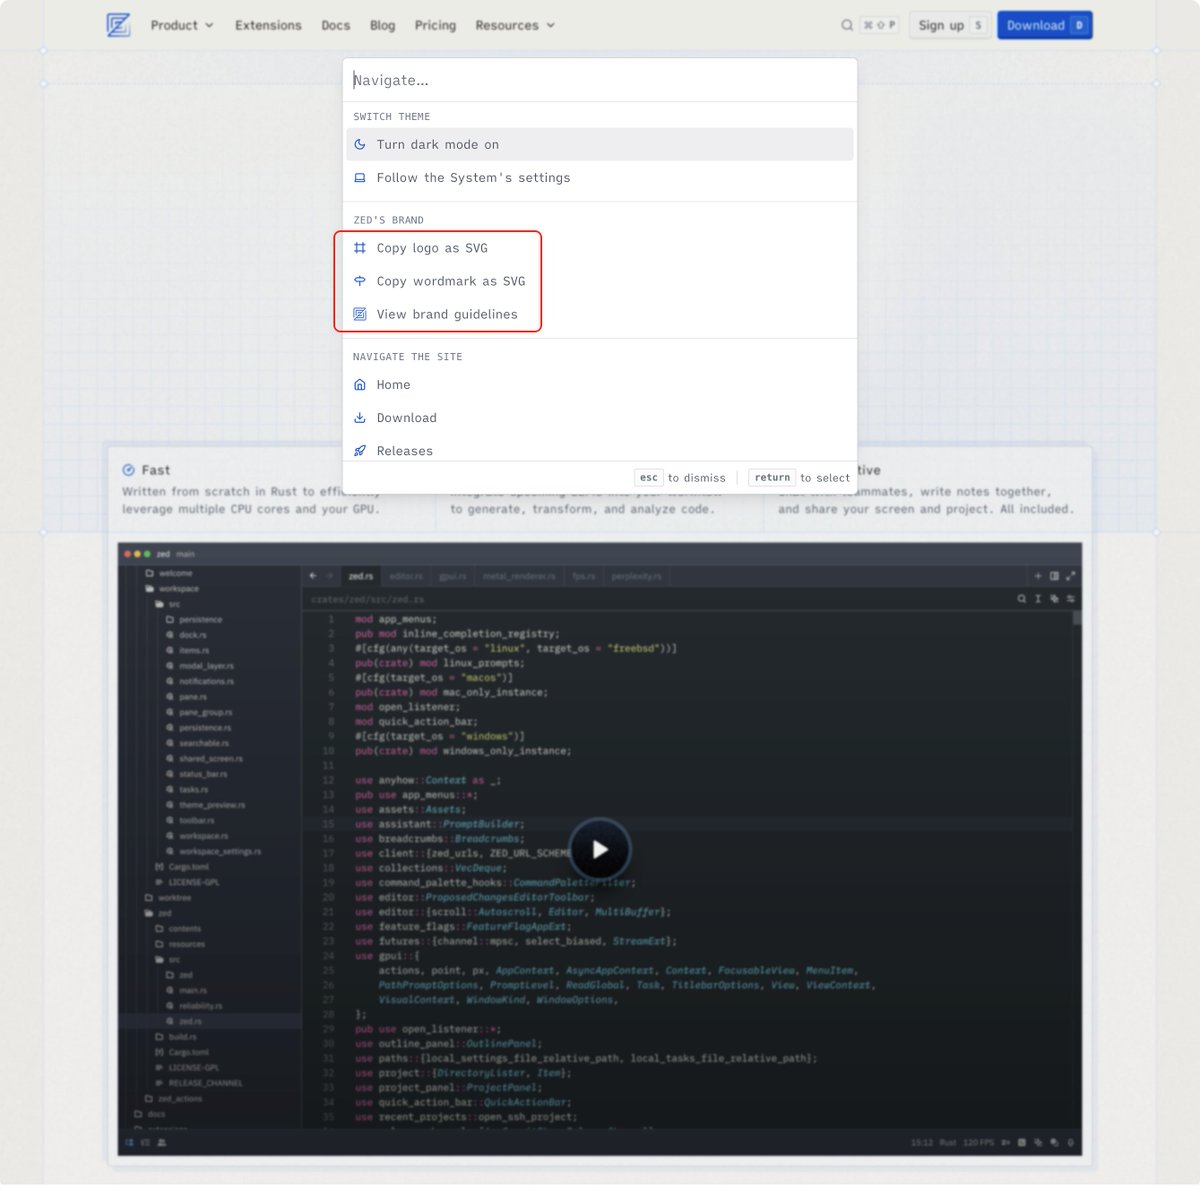Viewport: 1200px width, 1189px height.
Task: Click the magnifier search icon in header
Action: pyautogui.click(x=847, y=25)
